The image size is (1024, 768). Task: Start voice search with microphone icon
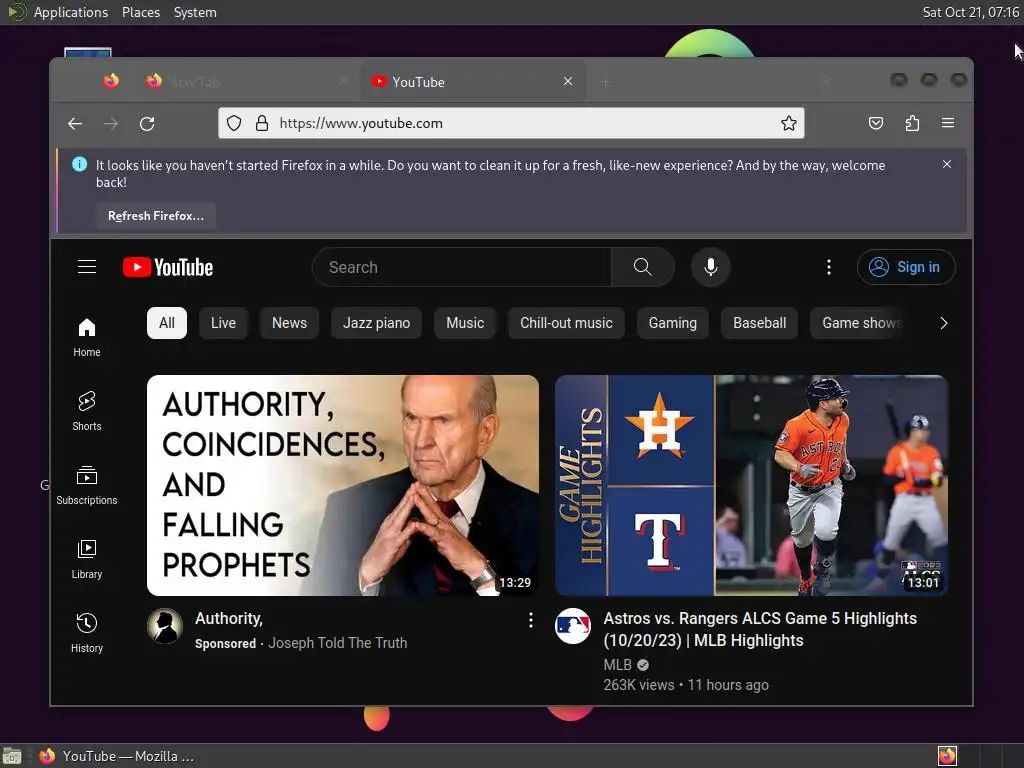click(x=711, y=267)
